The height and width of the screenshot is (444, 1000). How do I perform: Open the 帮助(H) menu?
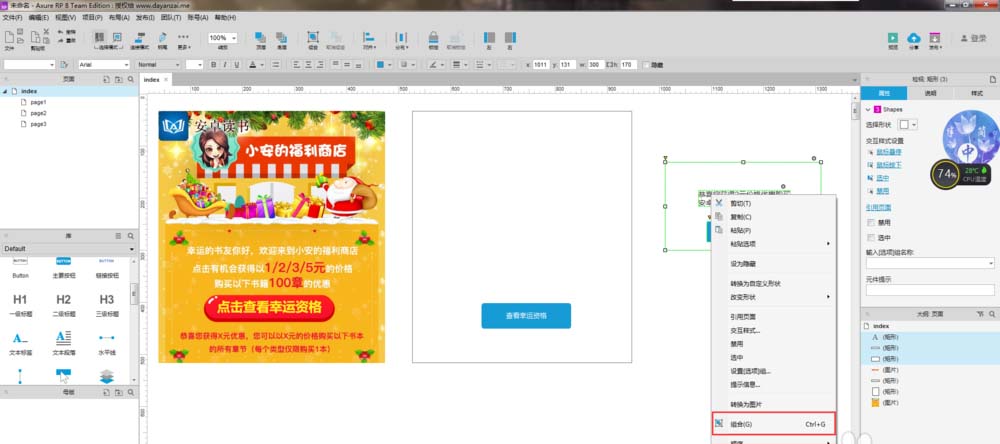[224, 17]
